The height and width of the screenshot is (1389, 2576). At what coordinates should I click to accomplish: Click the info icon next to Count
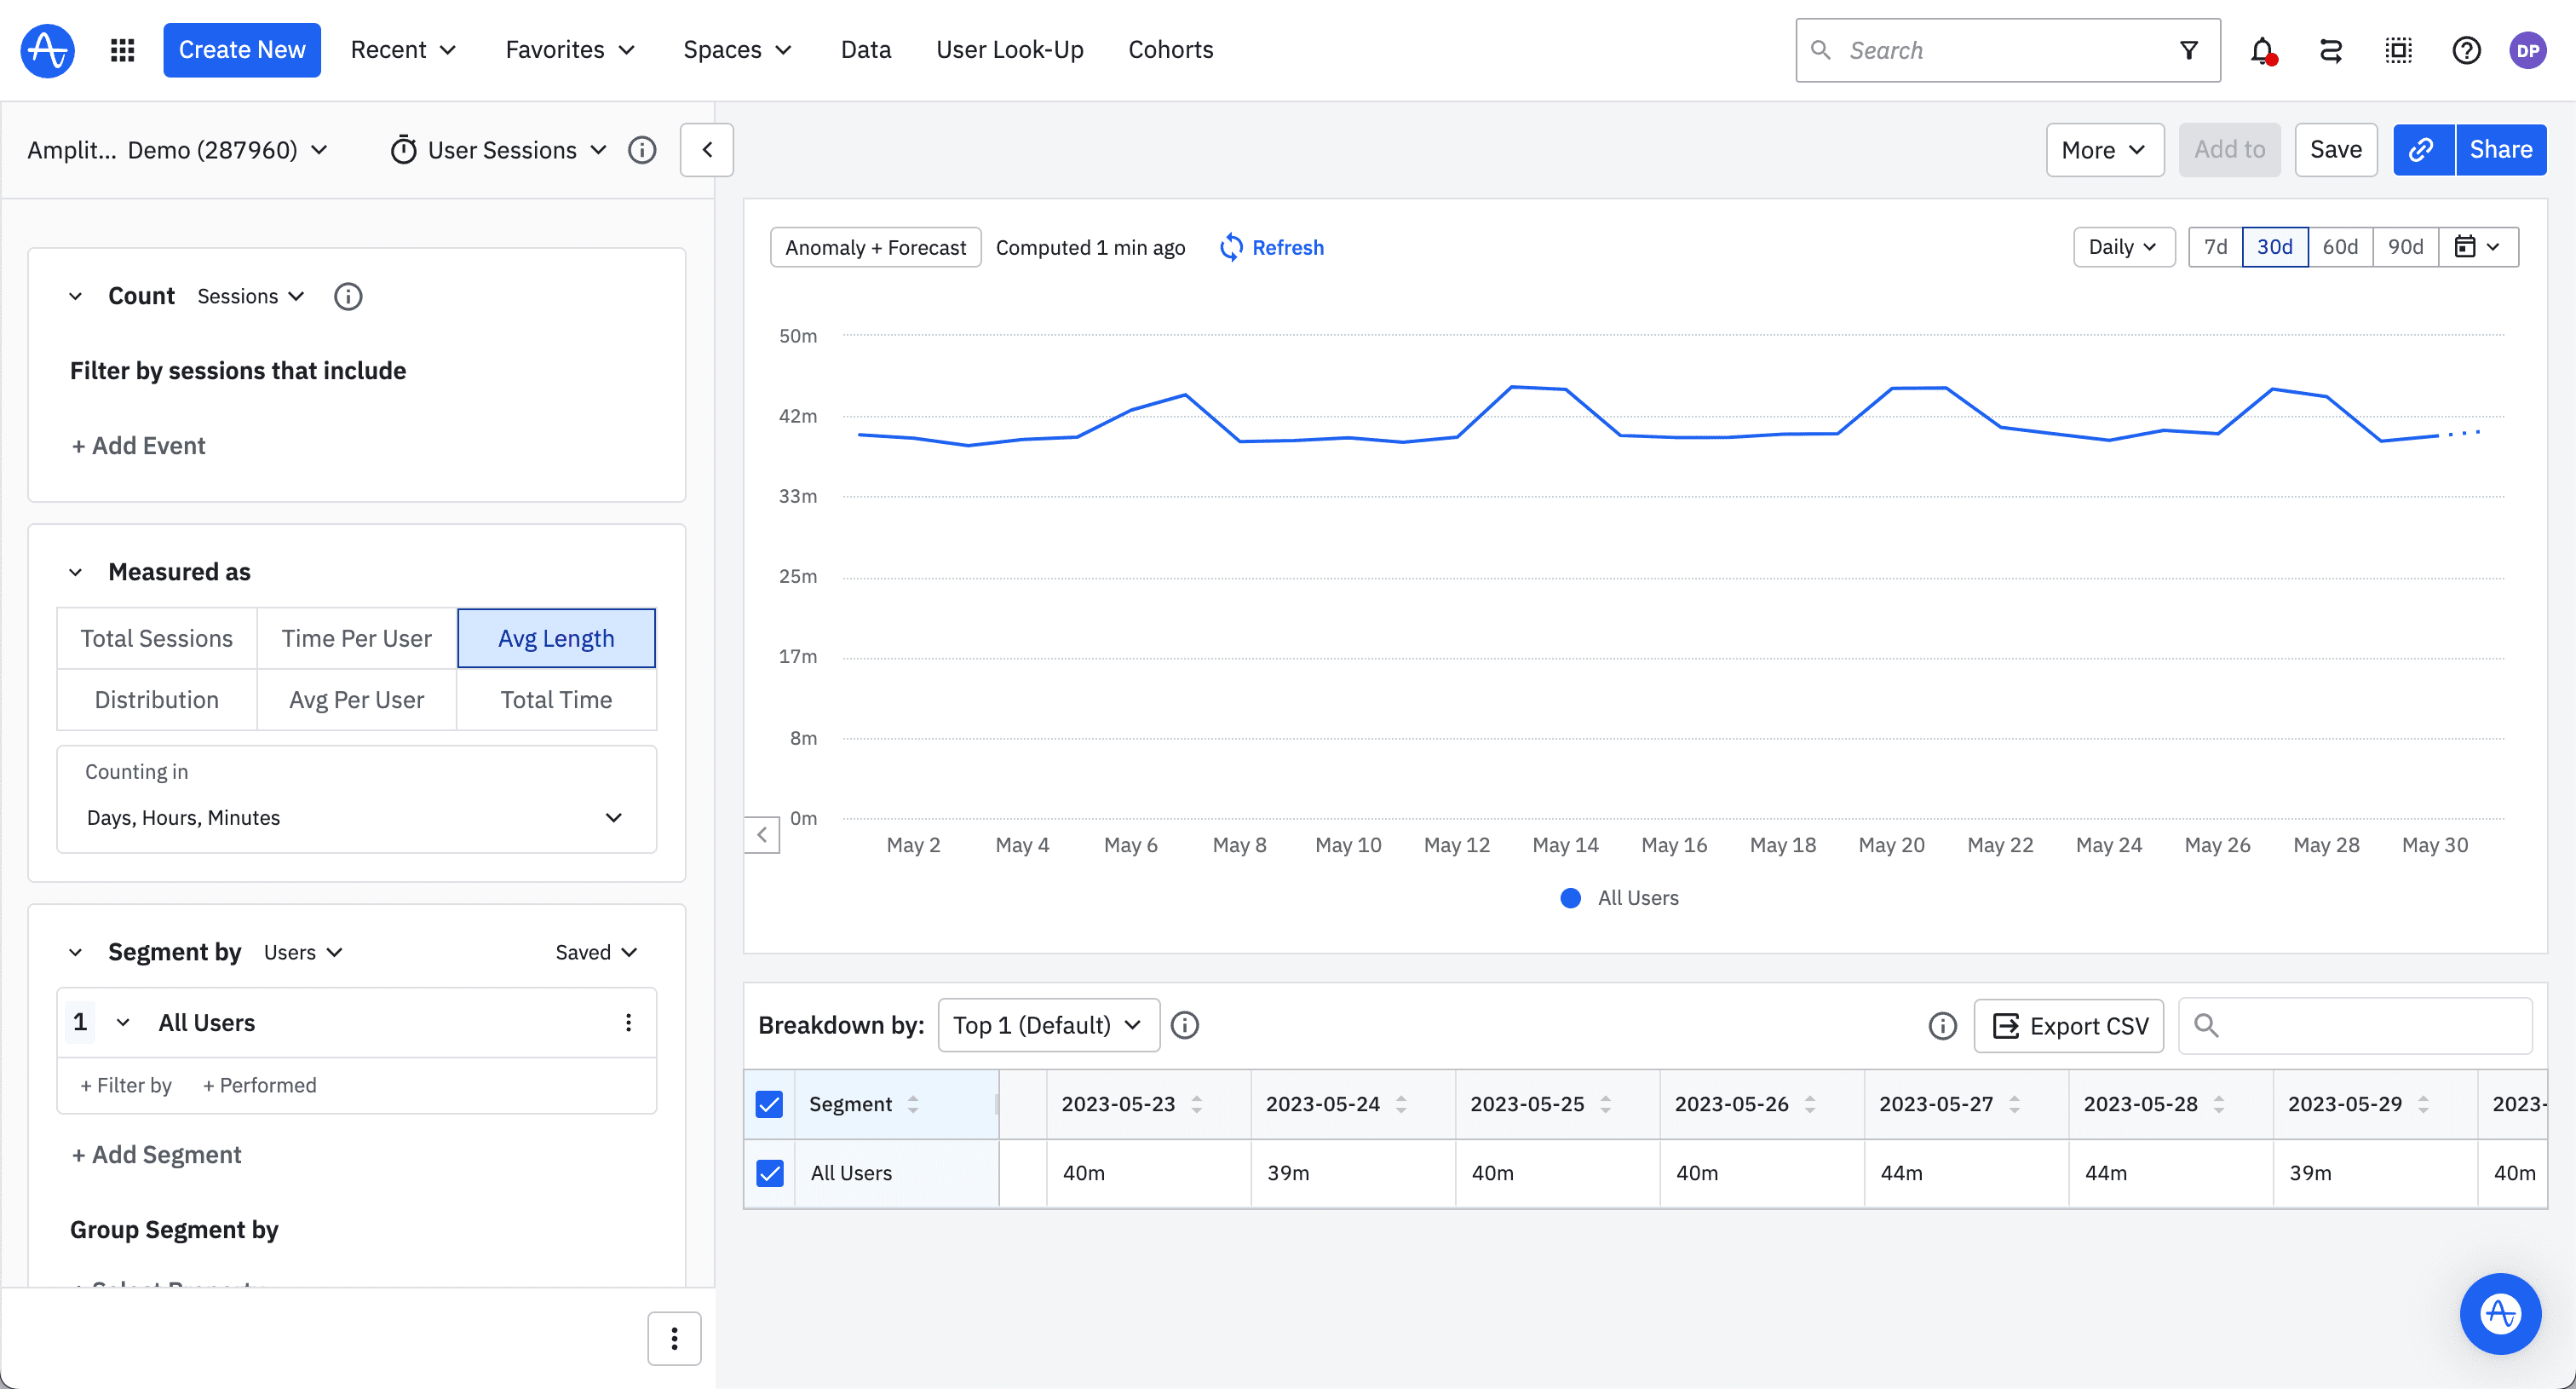[347, 296]
